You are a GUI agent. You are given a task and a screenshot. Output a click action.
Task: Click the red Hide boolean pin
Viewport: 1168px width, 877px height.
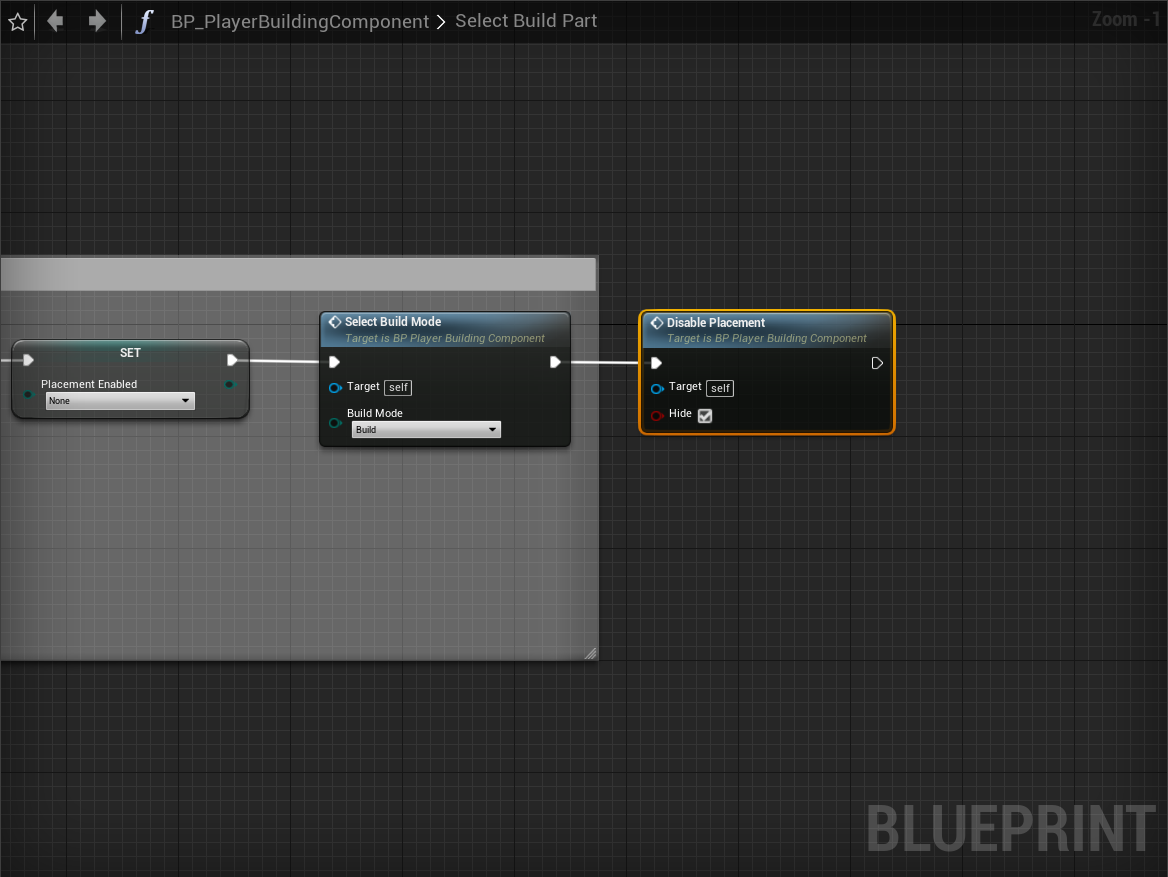pyautogui.click(x=657, y=416)
